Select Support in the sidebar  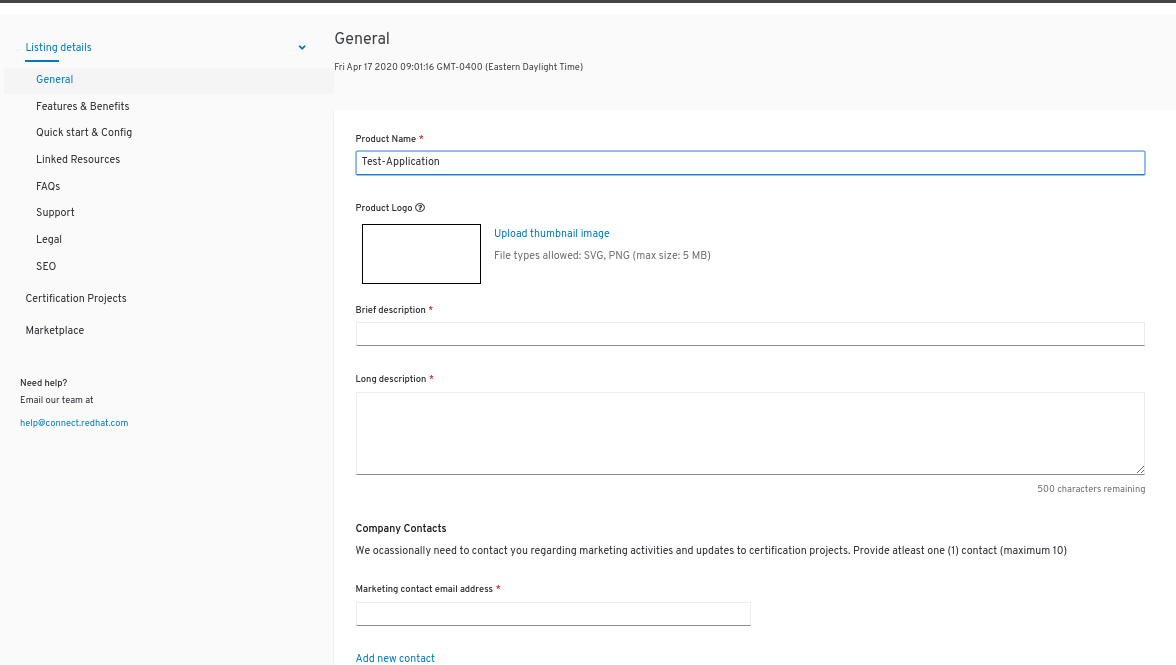[56, 213]
